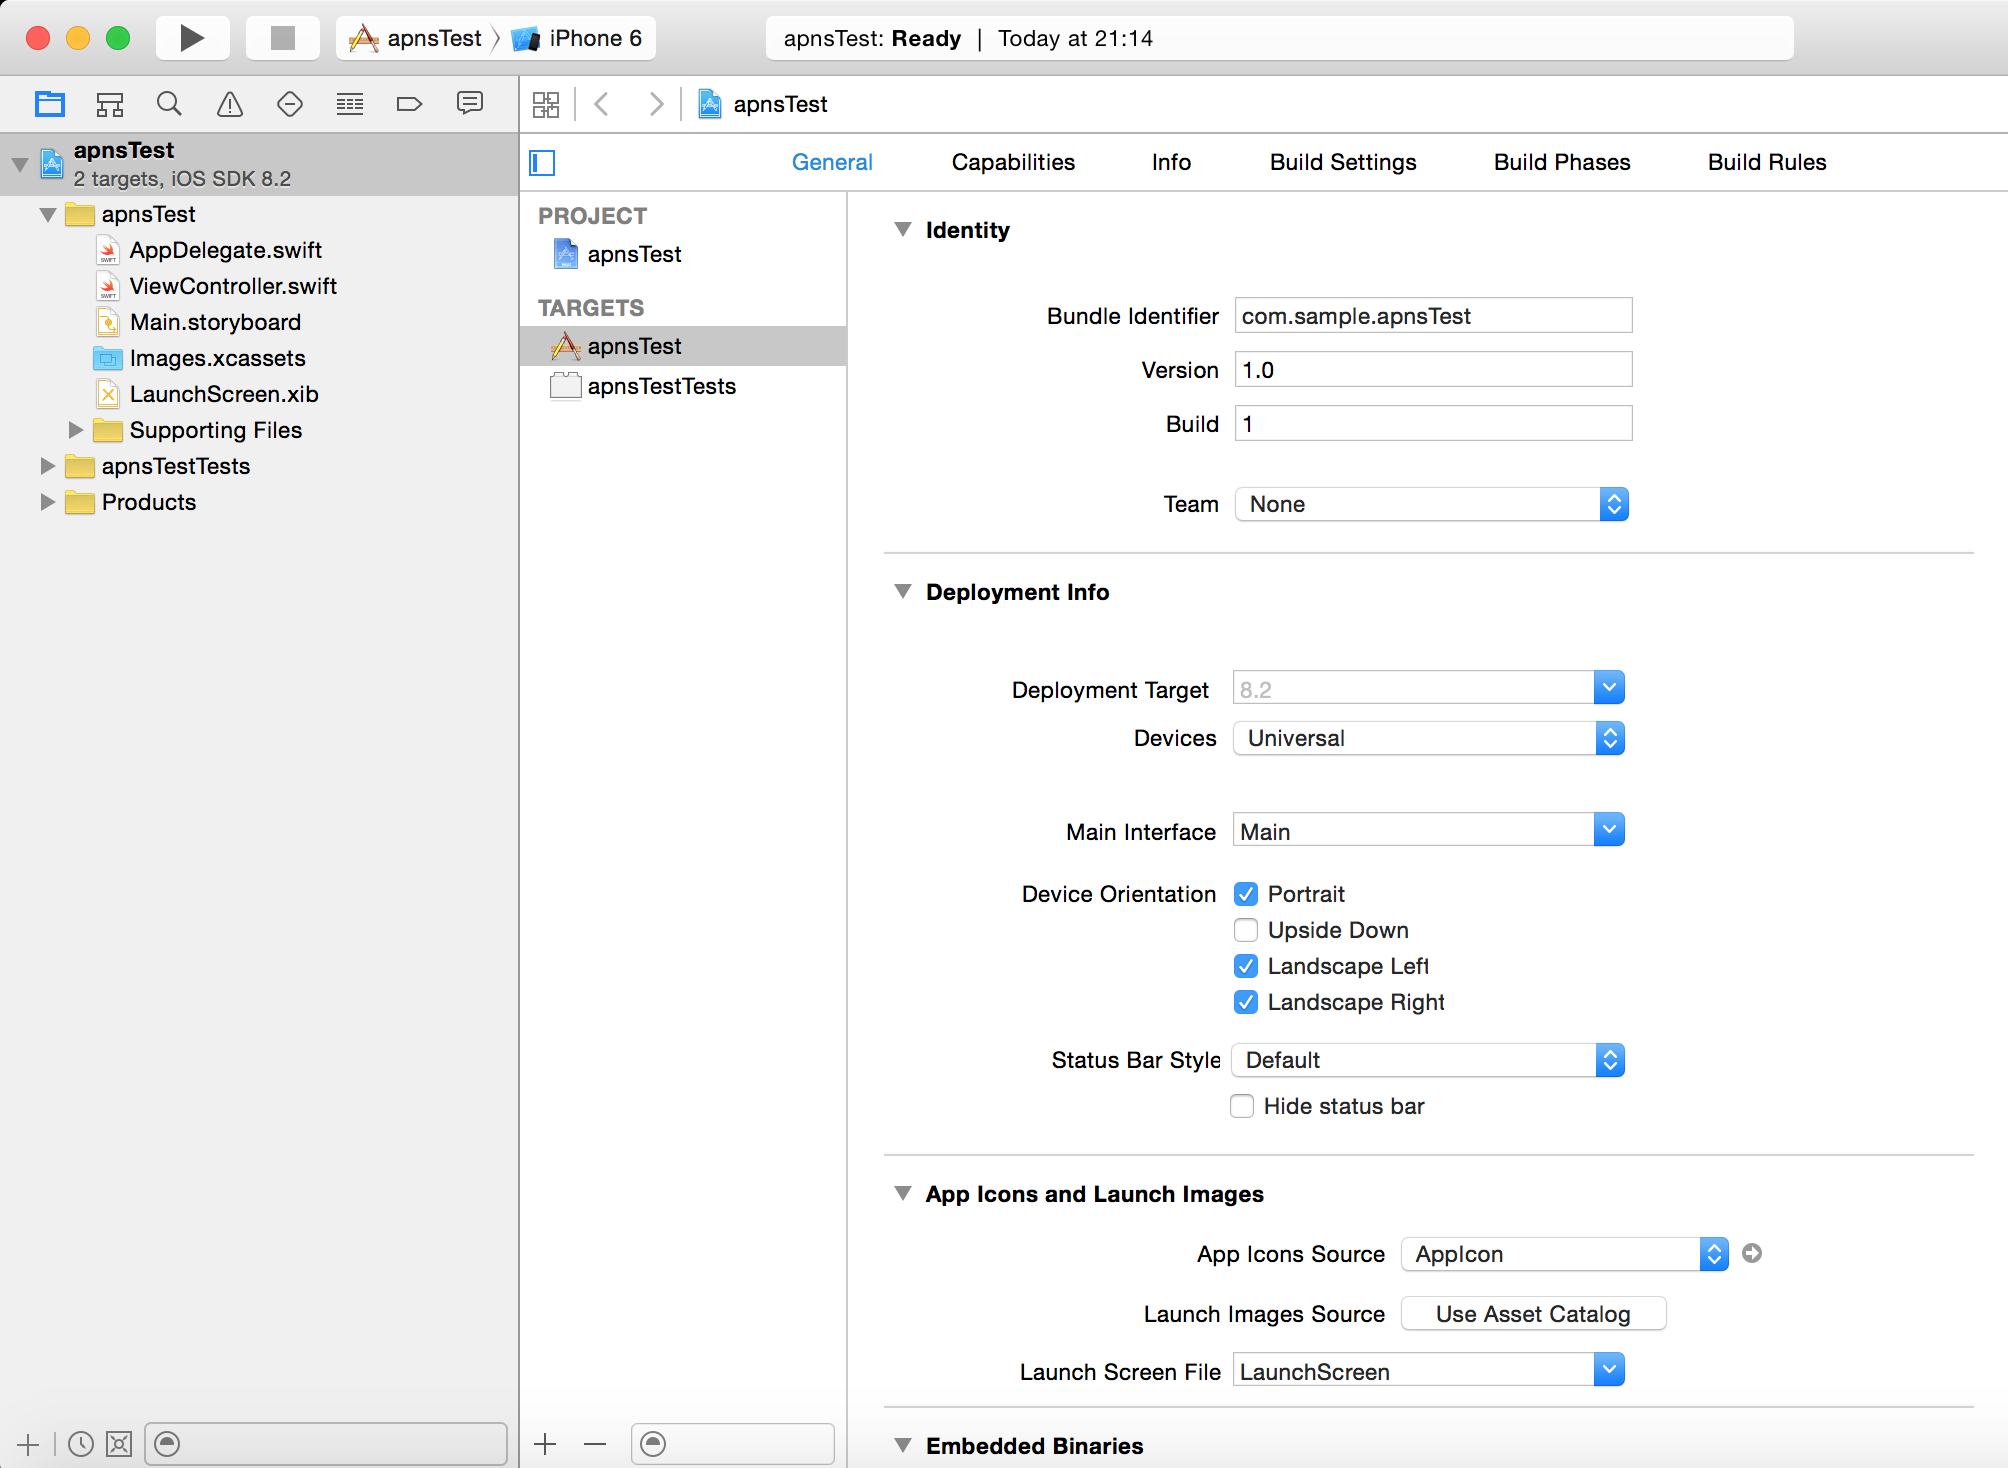
Task: Expand the apnsTestTests folder
Action: [47, 466]
